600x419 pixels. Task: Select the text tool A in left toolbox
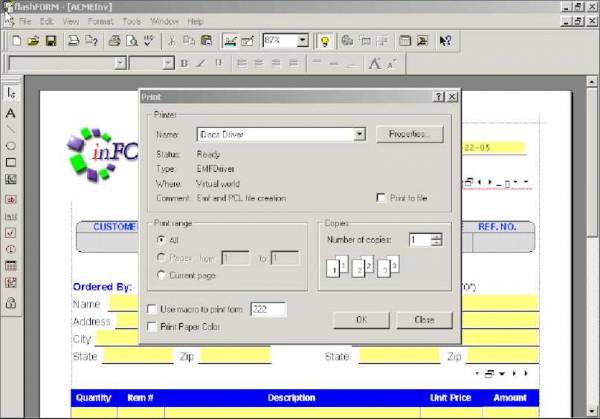click(x=11, y=112)
